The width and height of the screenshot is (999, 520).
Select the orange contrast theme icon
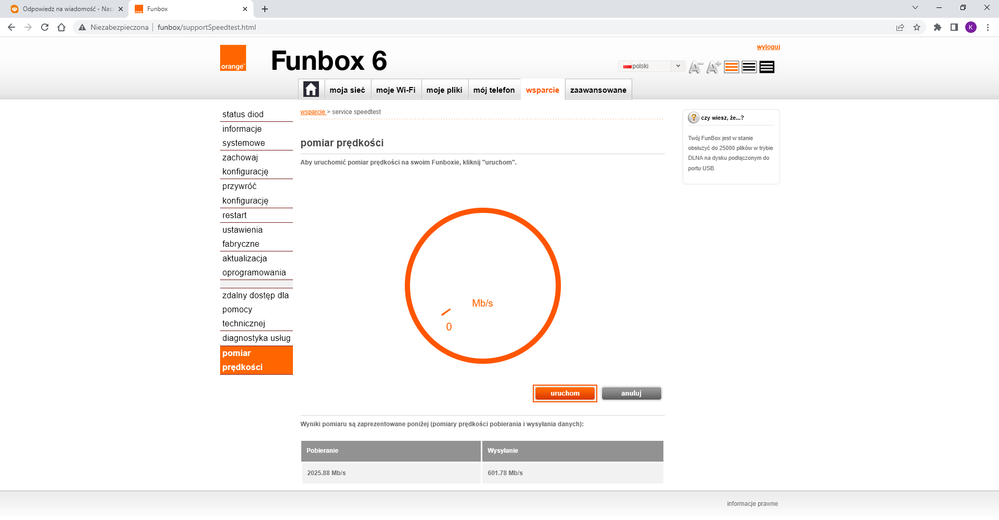732,67
